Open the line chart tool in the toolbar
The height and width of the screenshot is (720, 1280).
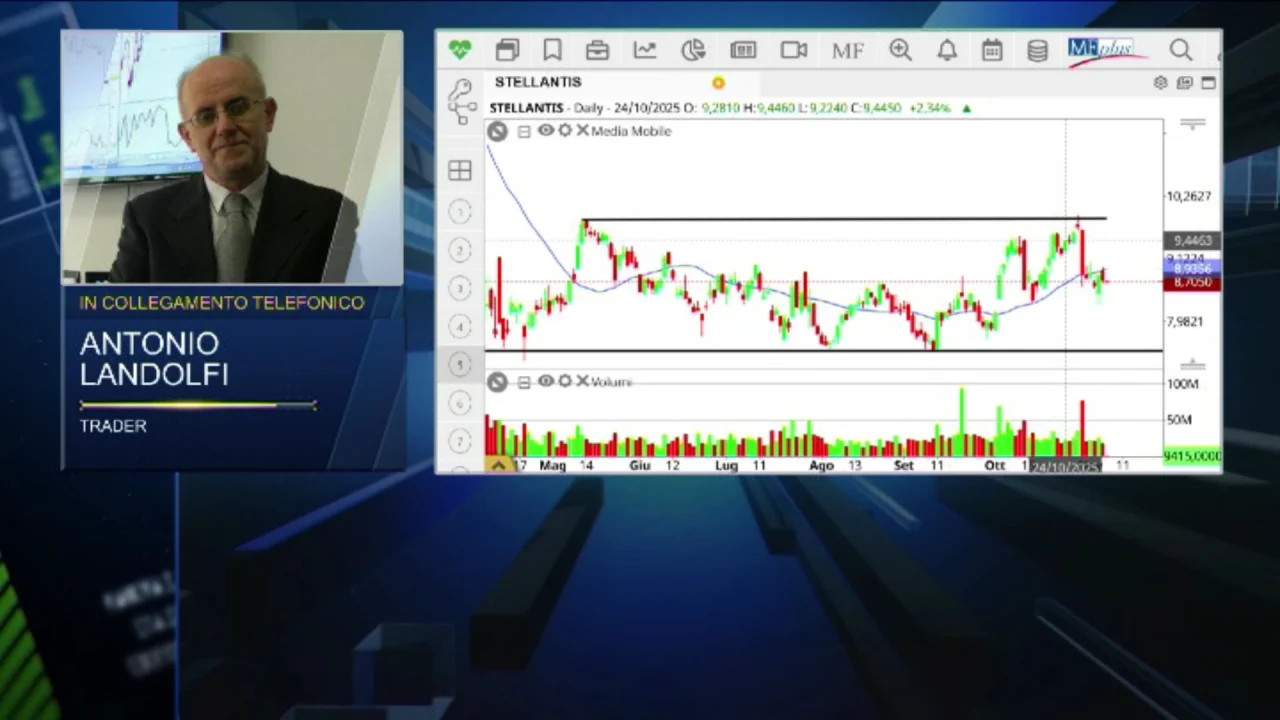pyautogui.click(x=645, y=50)
